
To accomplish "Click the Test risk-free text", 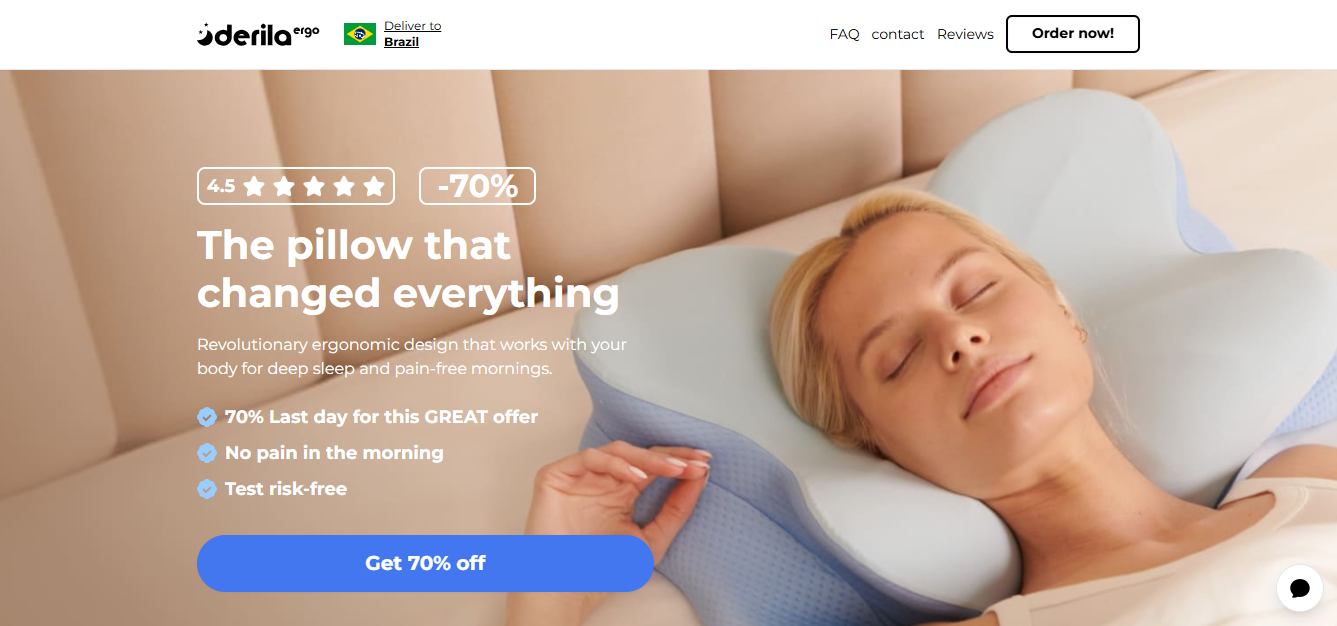I will pos(286,489).
